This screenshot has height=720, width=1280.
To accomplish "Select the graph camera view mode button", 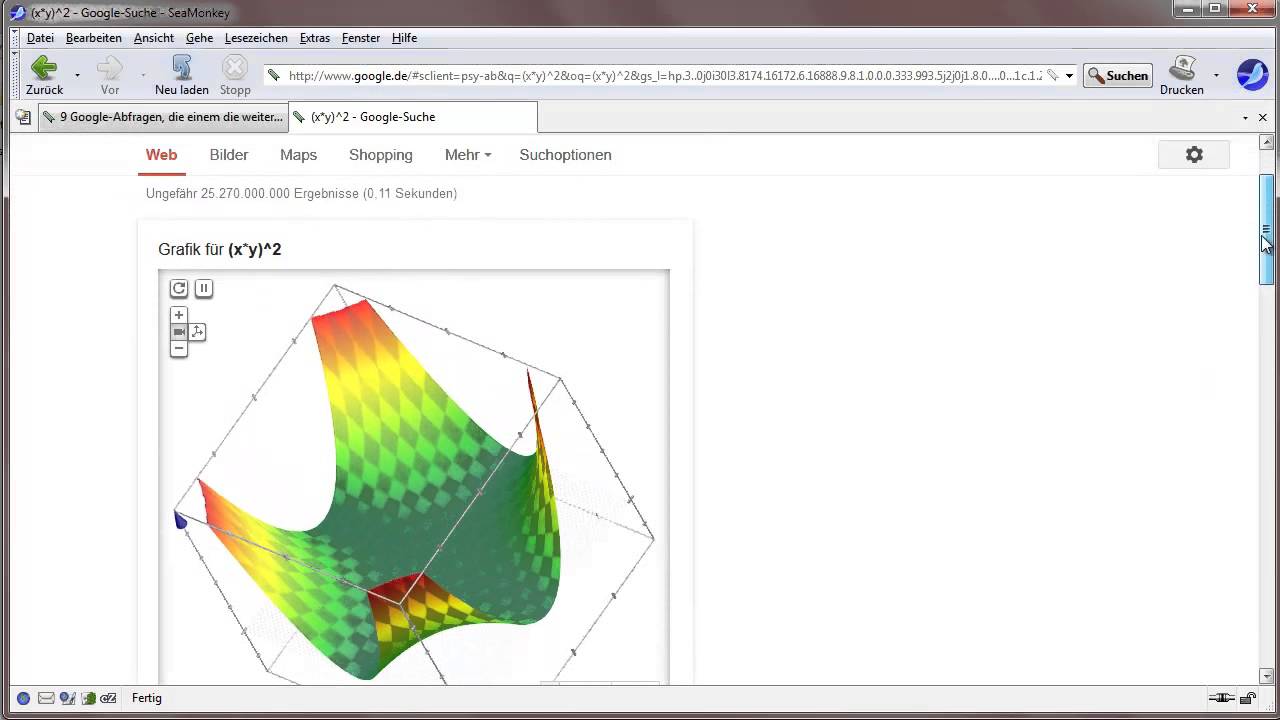I will tap(179, 332).
